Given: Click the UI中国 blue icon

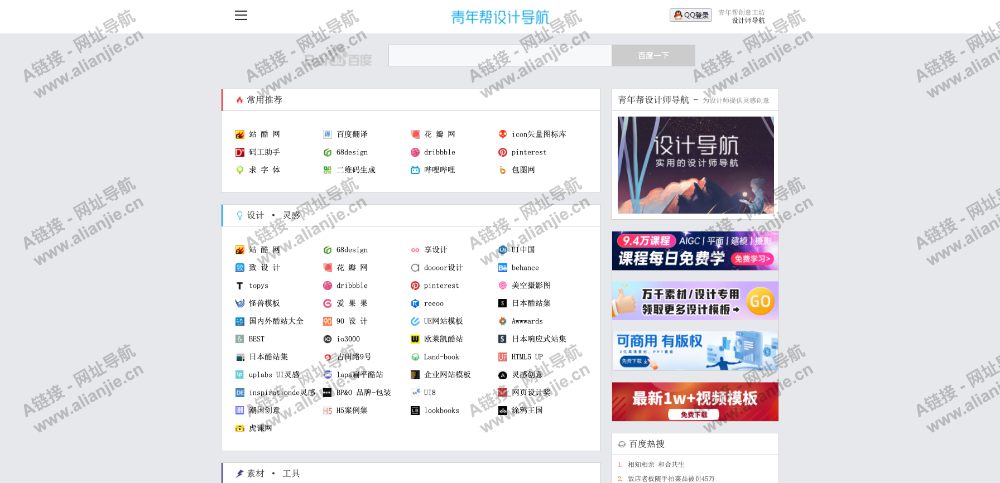Looking at the screenshot, I should click(x=503, y=250).
